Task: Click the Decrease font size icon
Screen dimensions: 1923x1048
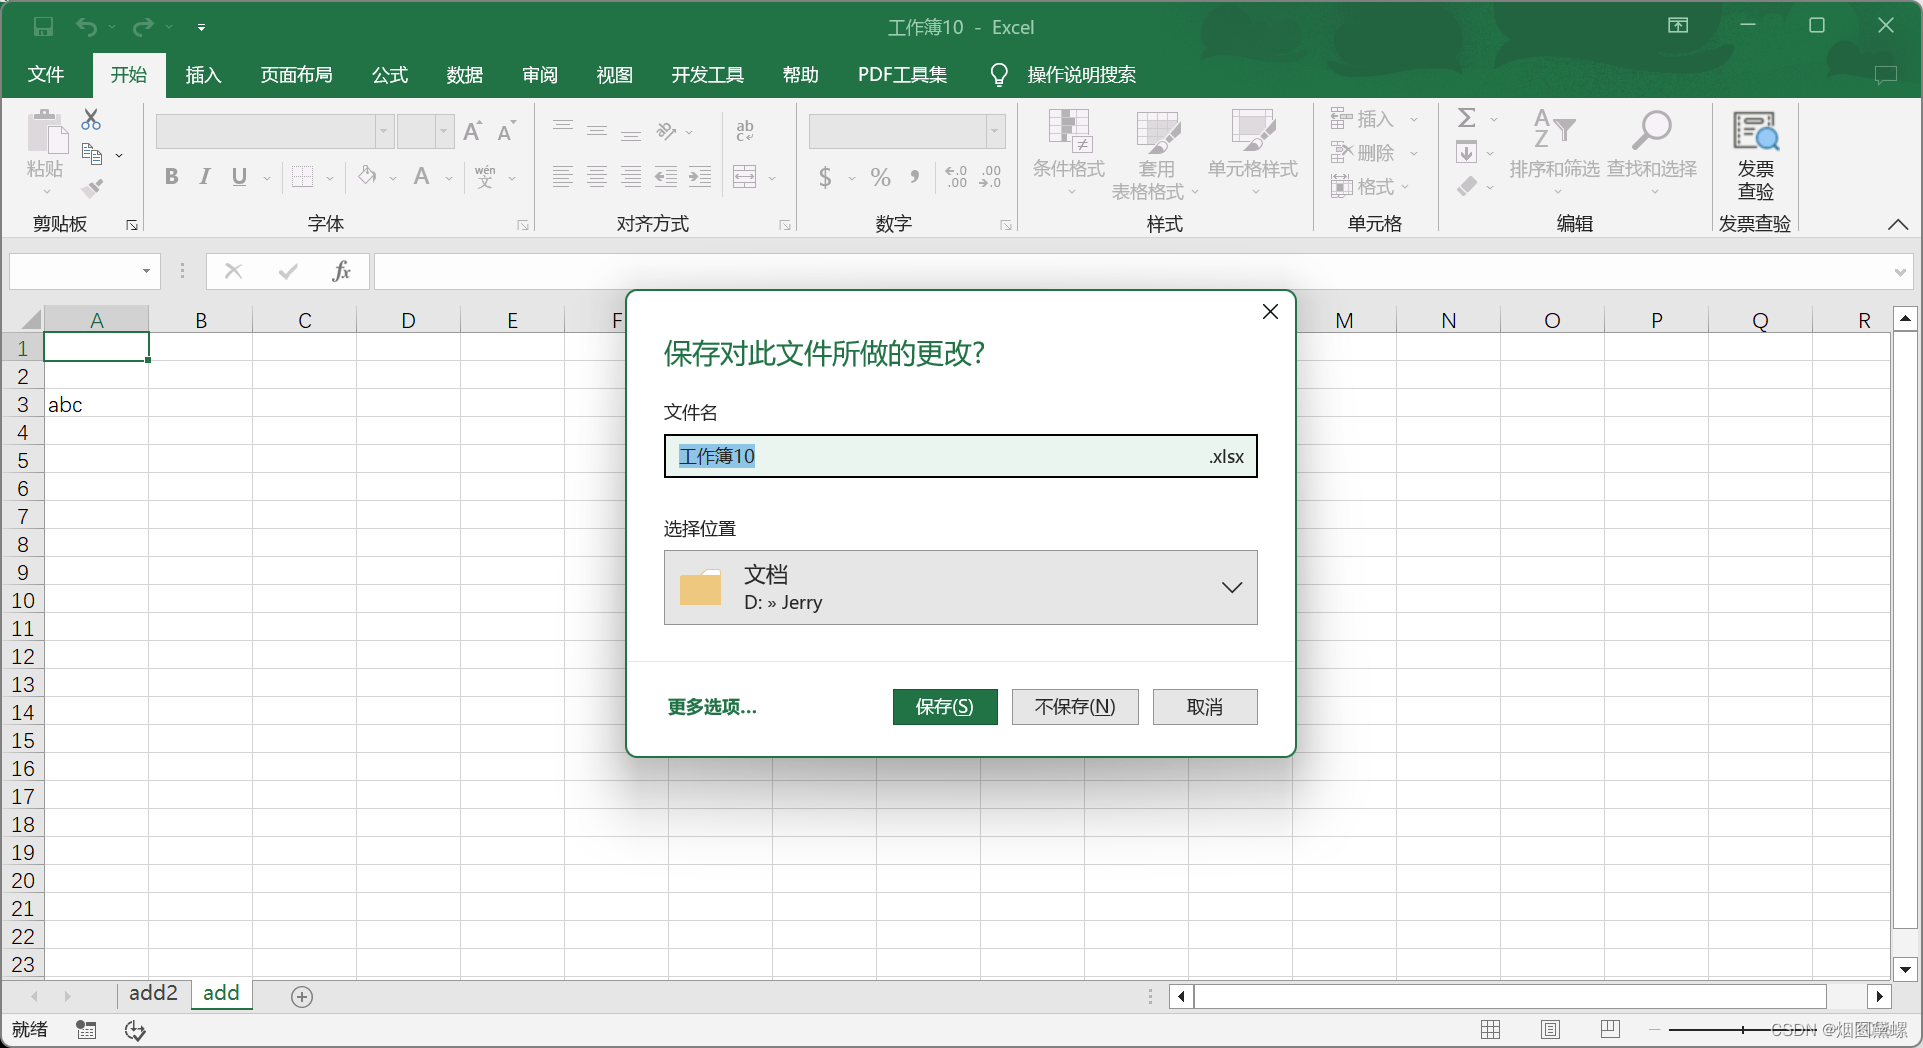Action: (507, 131)
